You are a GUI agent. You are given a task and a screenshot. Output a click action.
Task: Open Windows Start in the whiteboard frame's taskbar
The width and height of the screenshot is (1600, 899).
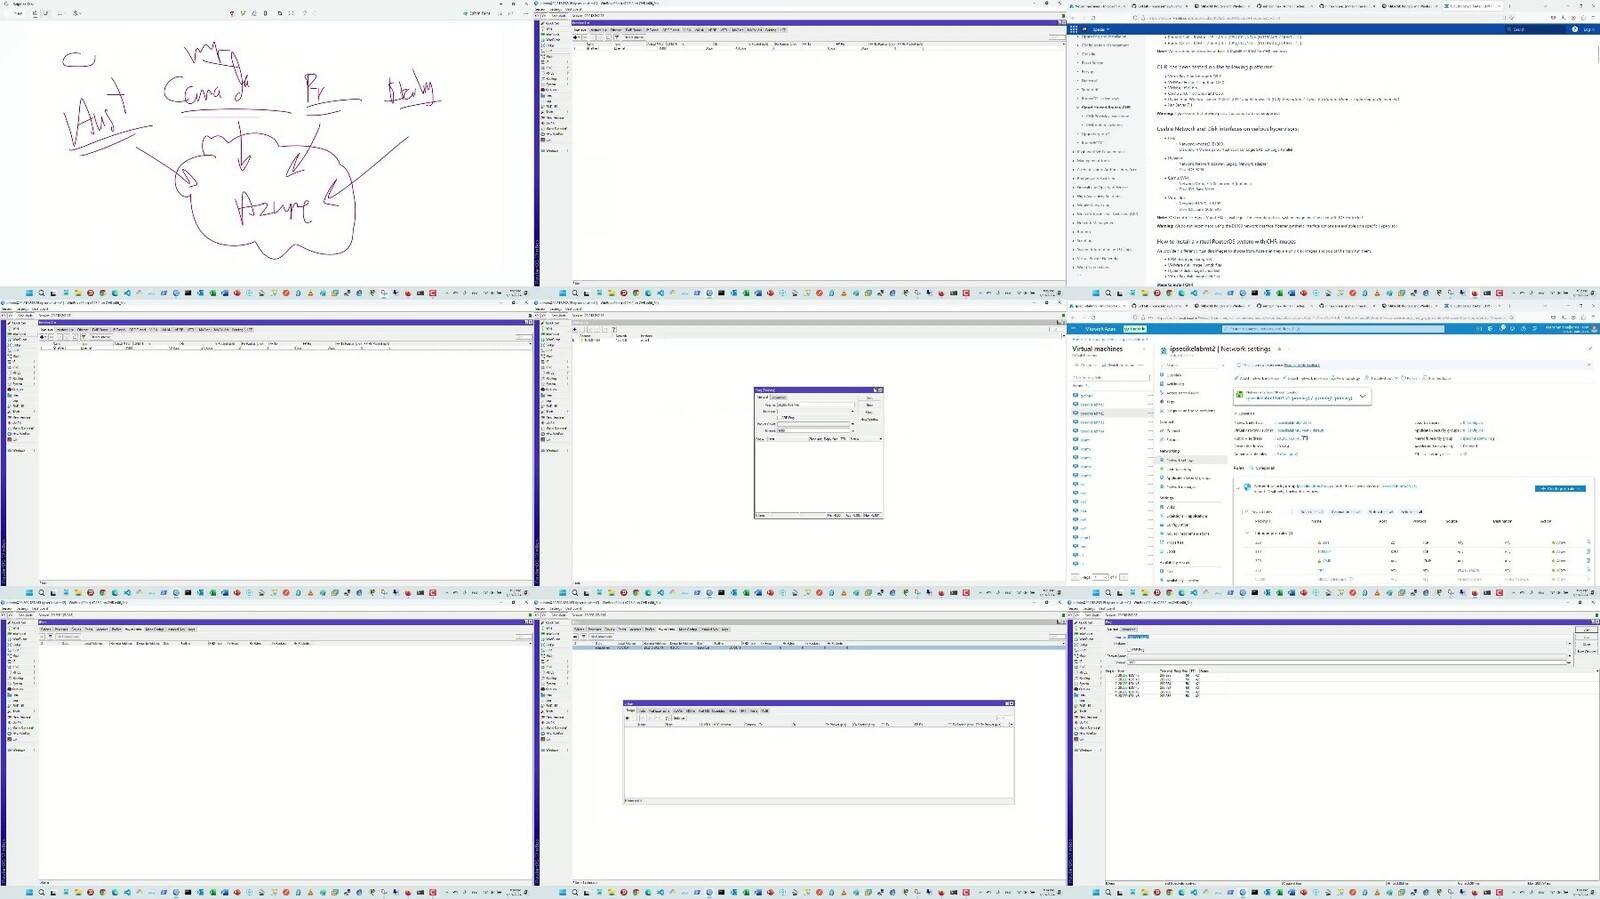[29, 293]
